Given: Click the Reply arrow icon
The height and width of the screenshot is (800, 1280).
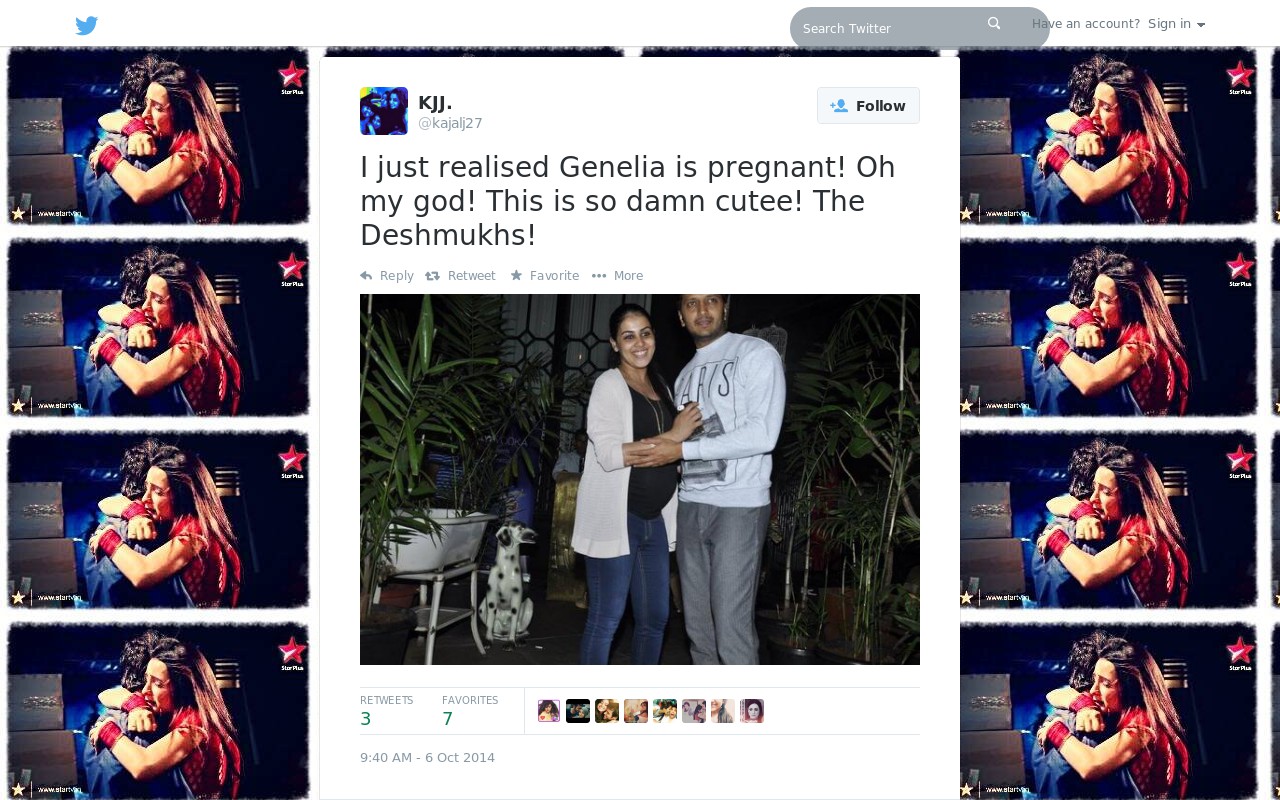Looking at the screenshot, I should click(366, 275).
